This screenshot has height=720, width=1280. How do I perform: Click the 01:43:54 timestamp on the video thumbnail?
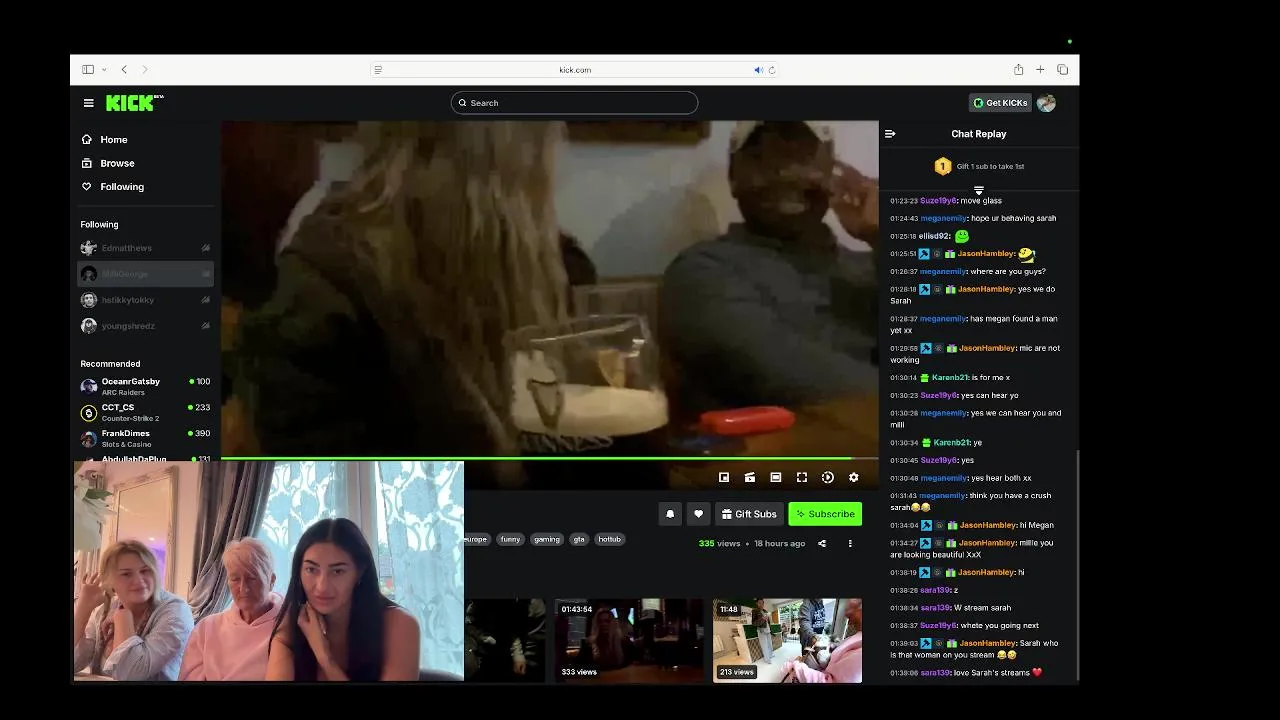pos(577,609)
